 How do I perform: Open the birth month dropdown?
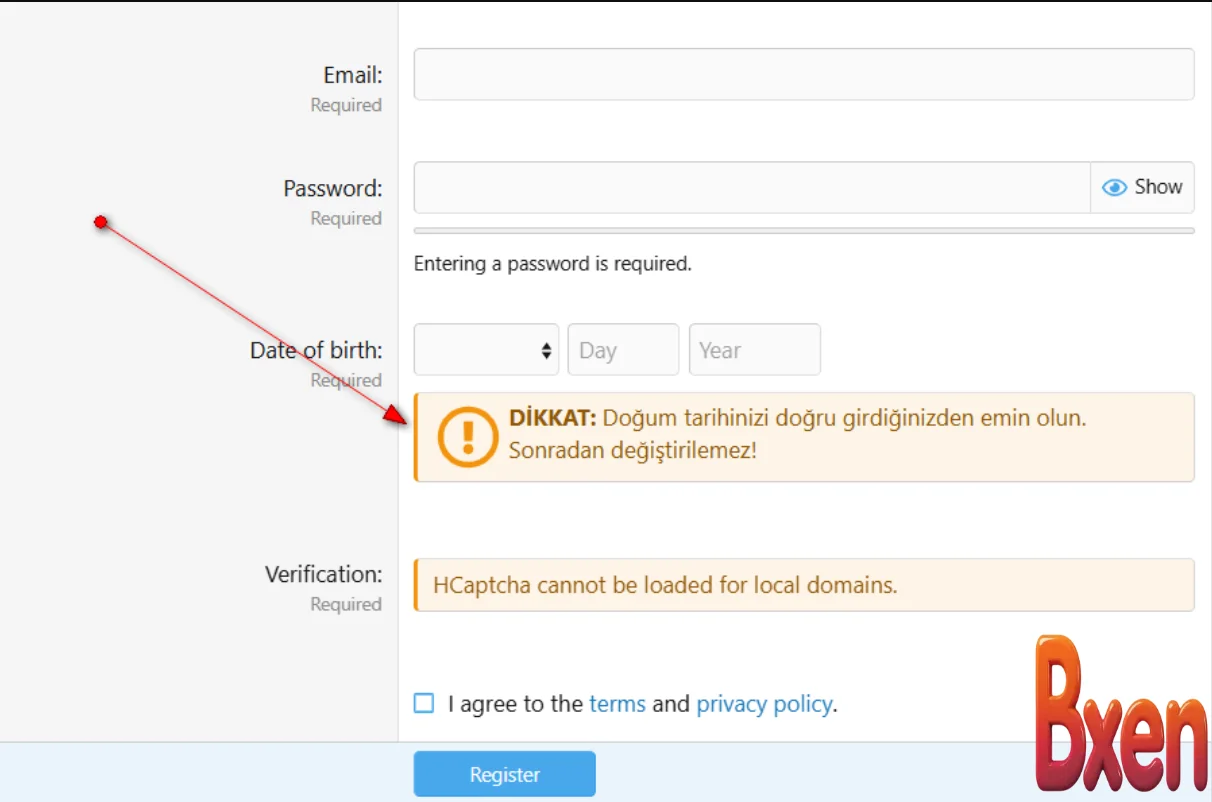[x=486, y=350]
